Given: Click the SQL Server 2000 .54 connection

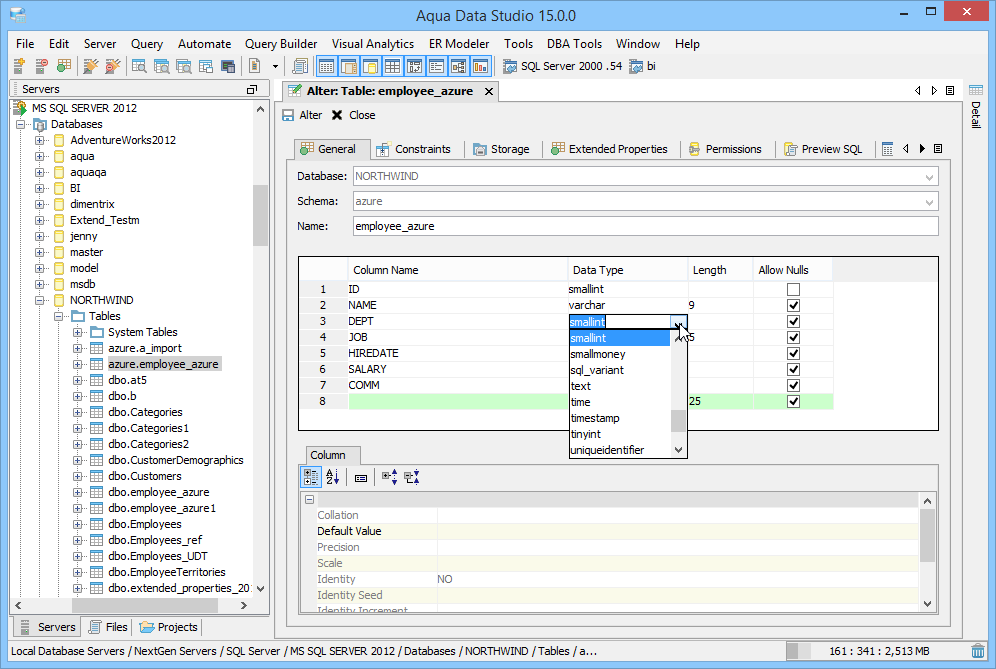Looking at the screenshot, I should pyautogui.click(x=563, y=66).
